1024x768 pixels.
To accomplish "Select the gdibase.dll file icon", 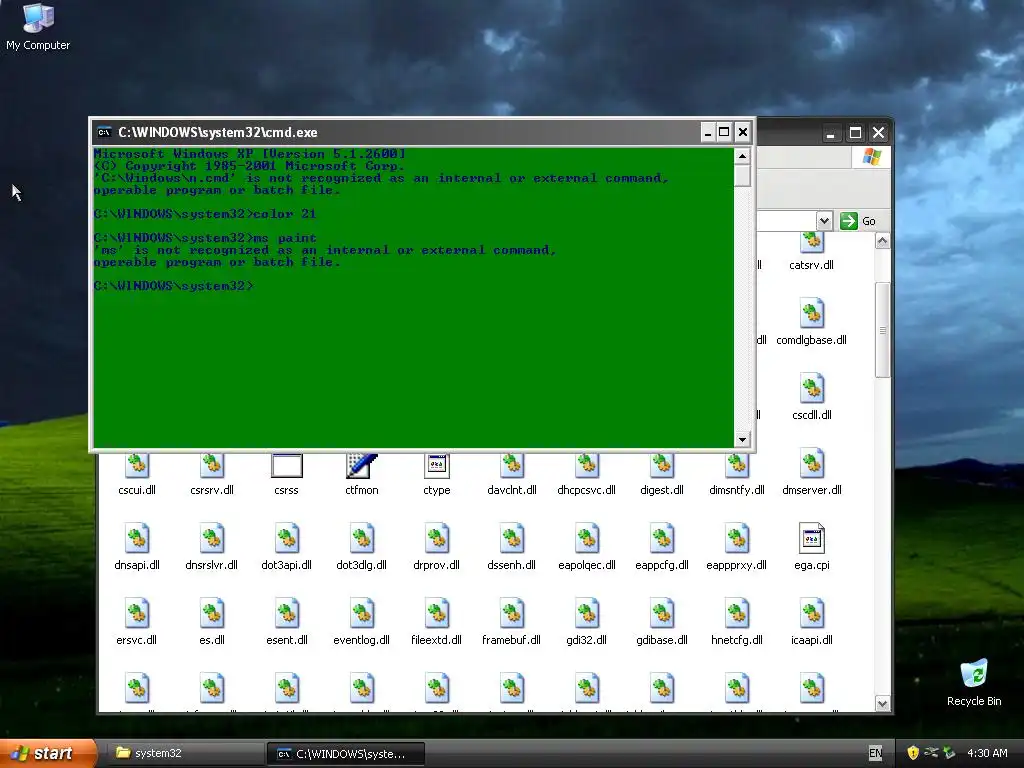I will (662, 622).
